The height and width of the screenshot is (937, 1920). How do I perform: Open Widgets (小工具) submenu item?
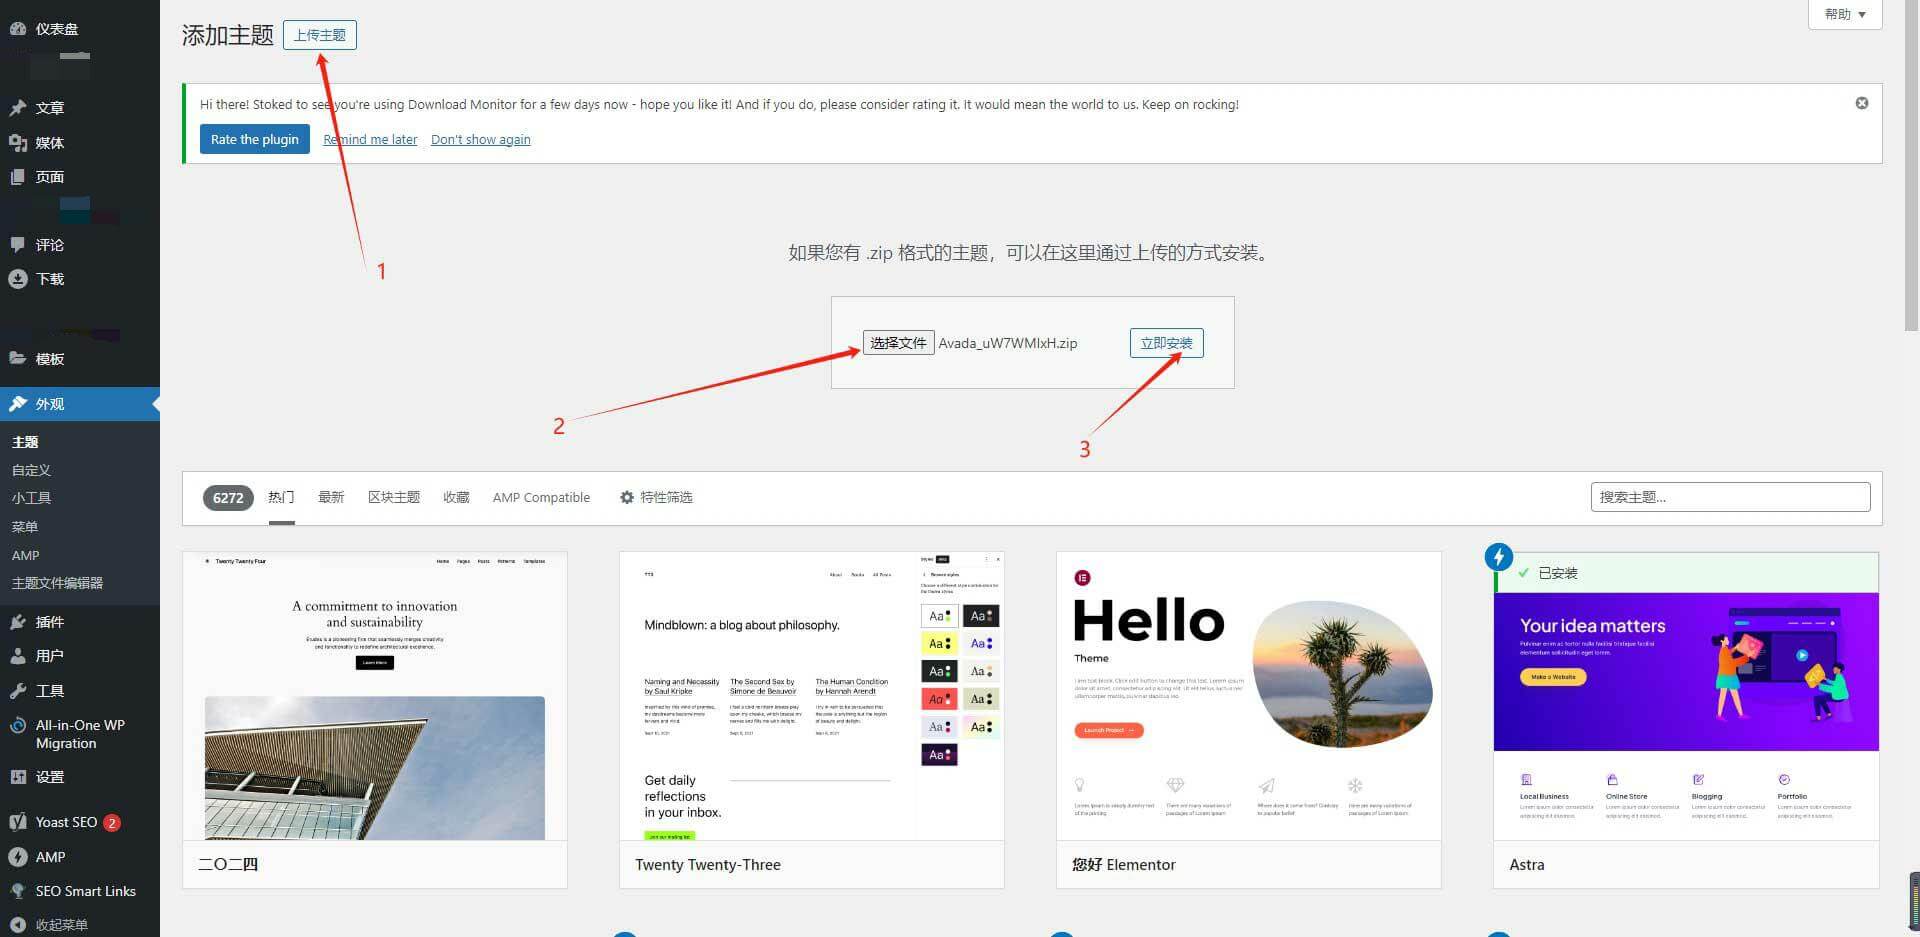(31, 498)
